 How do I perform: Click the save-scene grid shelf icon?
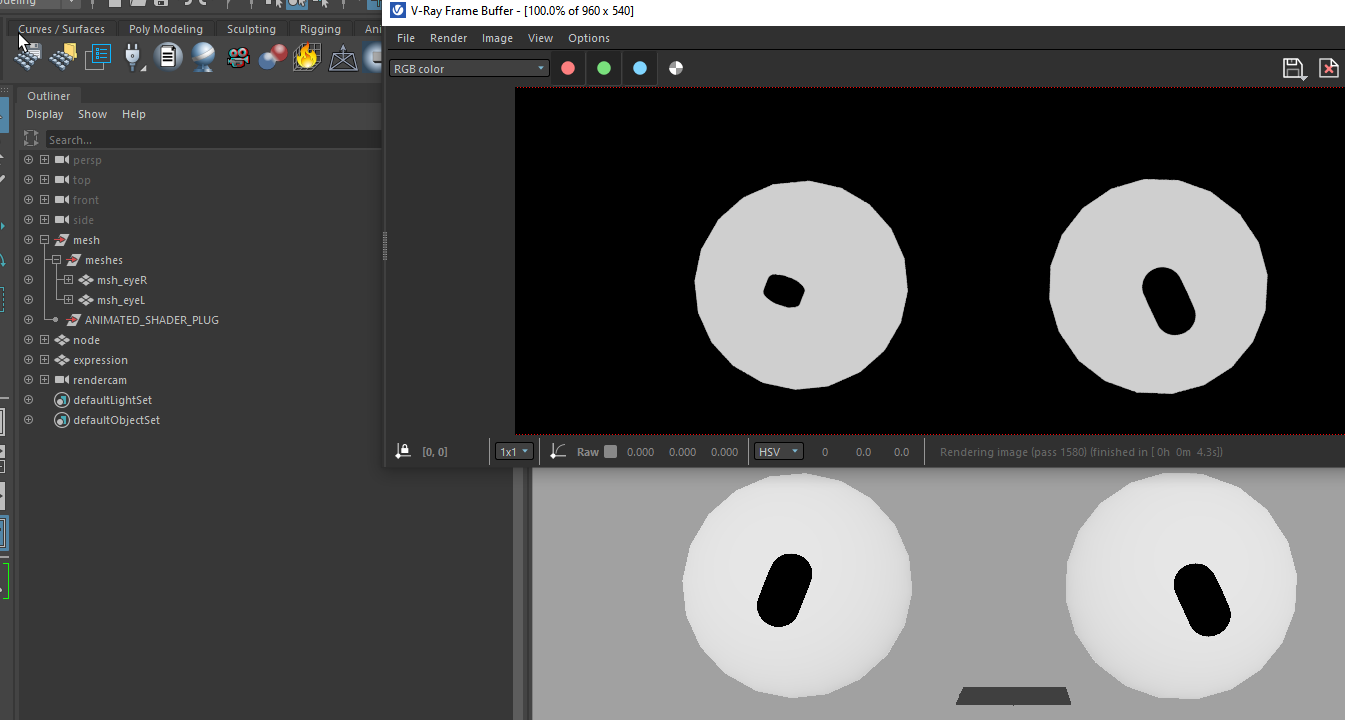pyautogui.click(x=28, y=56)
